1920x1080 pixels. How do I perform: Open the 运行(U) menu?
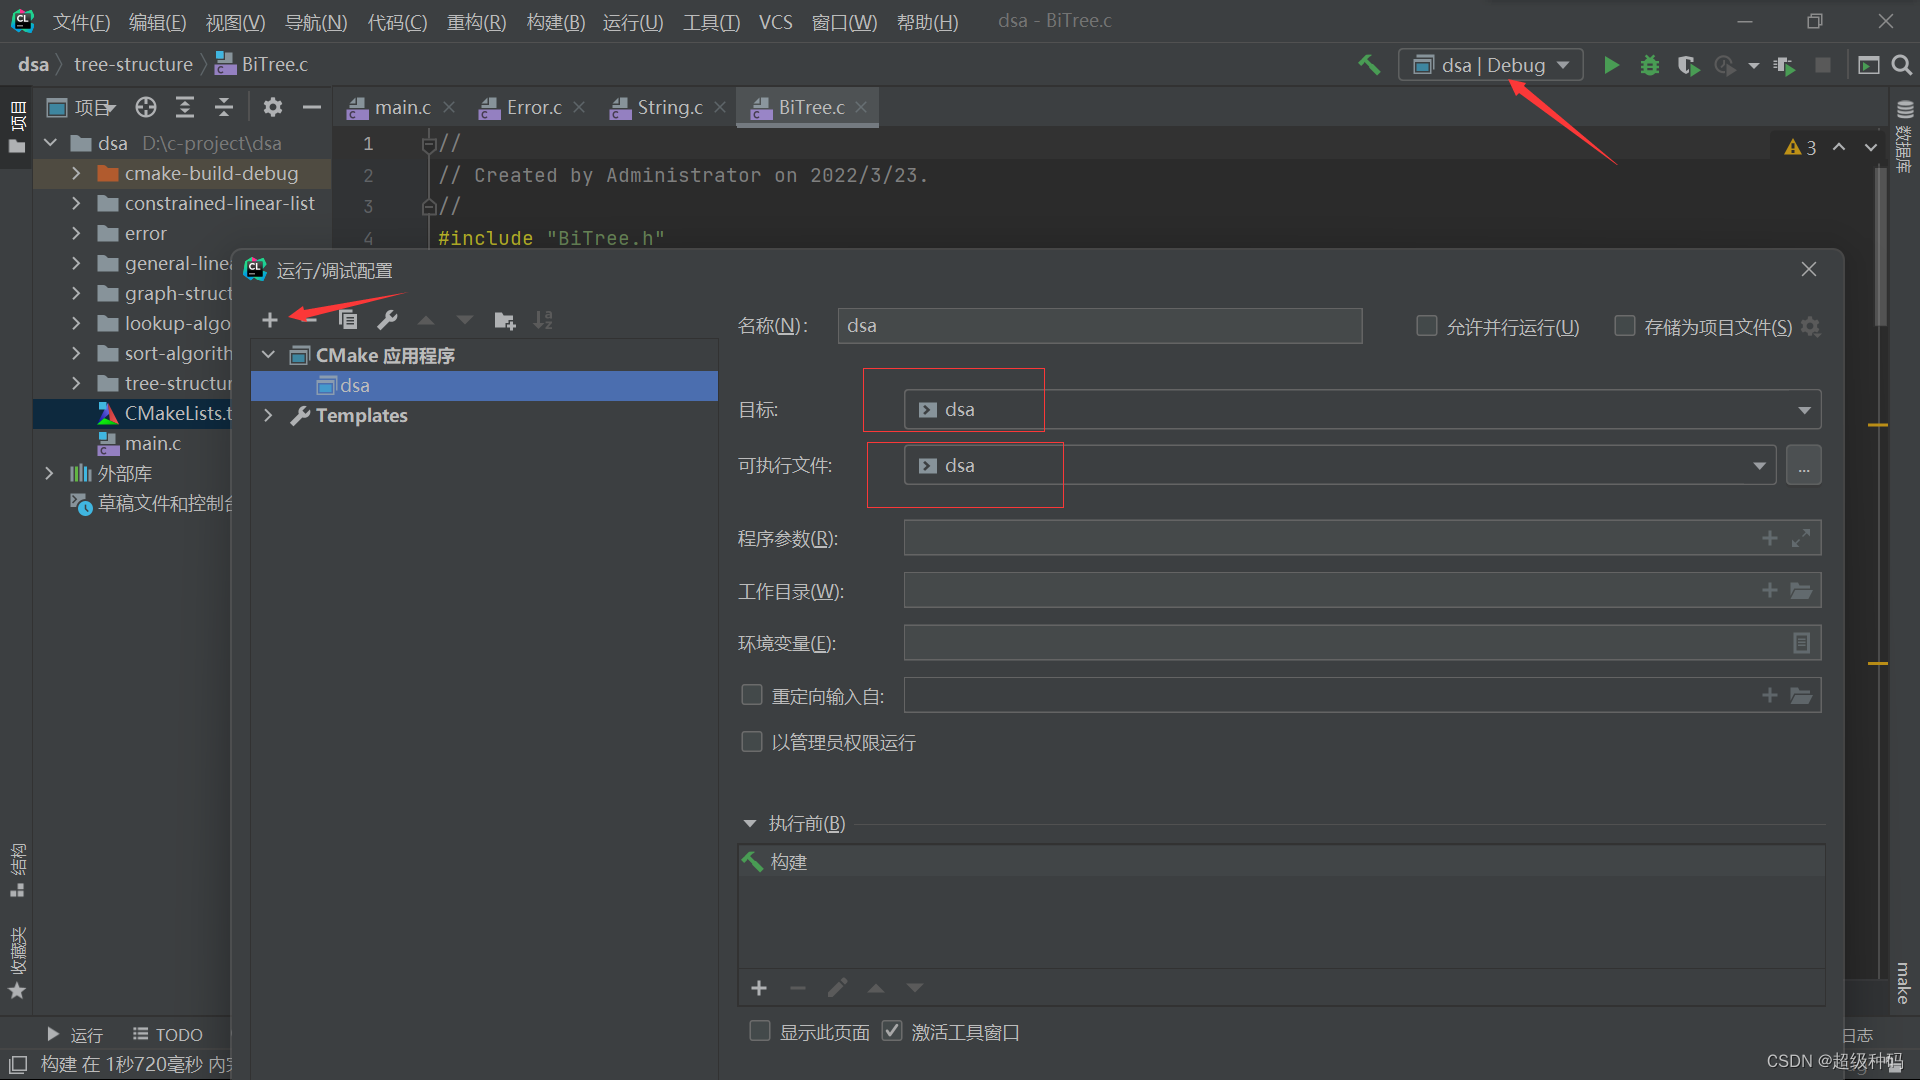632,22
